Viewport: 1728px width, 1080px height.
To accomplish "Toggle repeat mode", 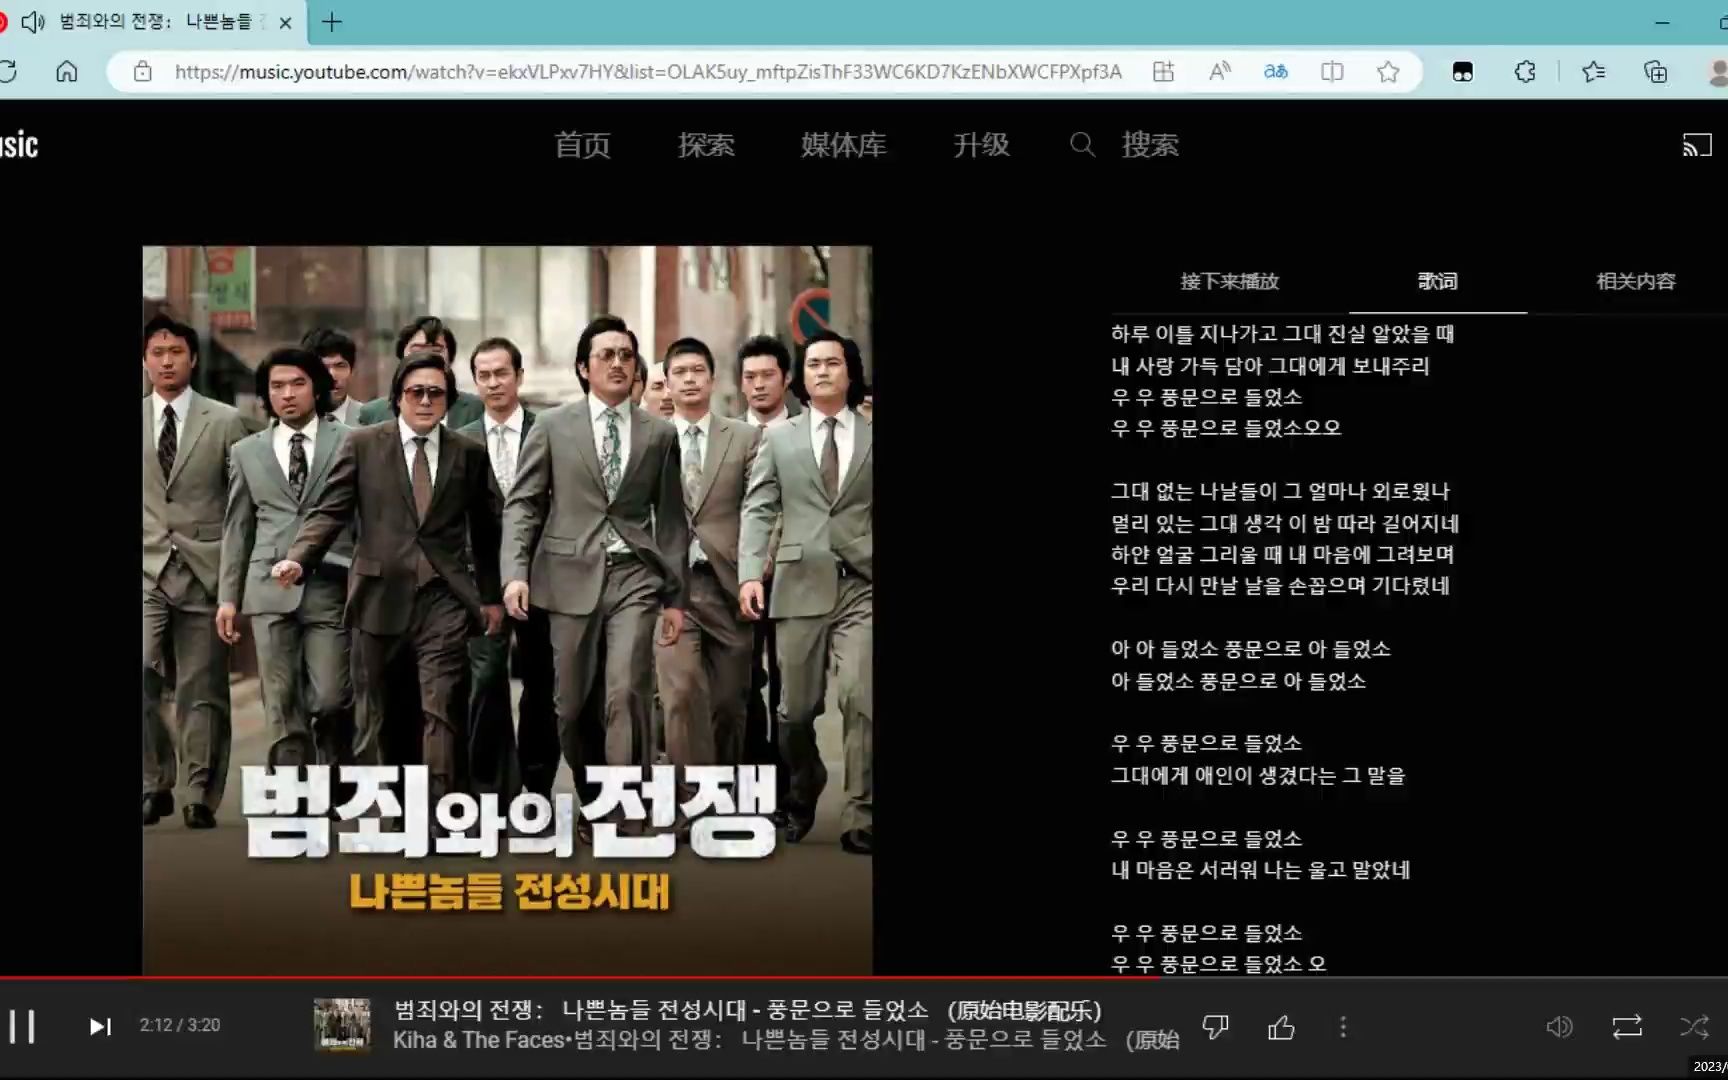I will (1627, 1027).
